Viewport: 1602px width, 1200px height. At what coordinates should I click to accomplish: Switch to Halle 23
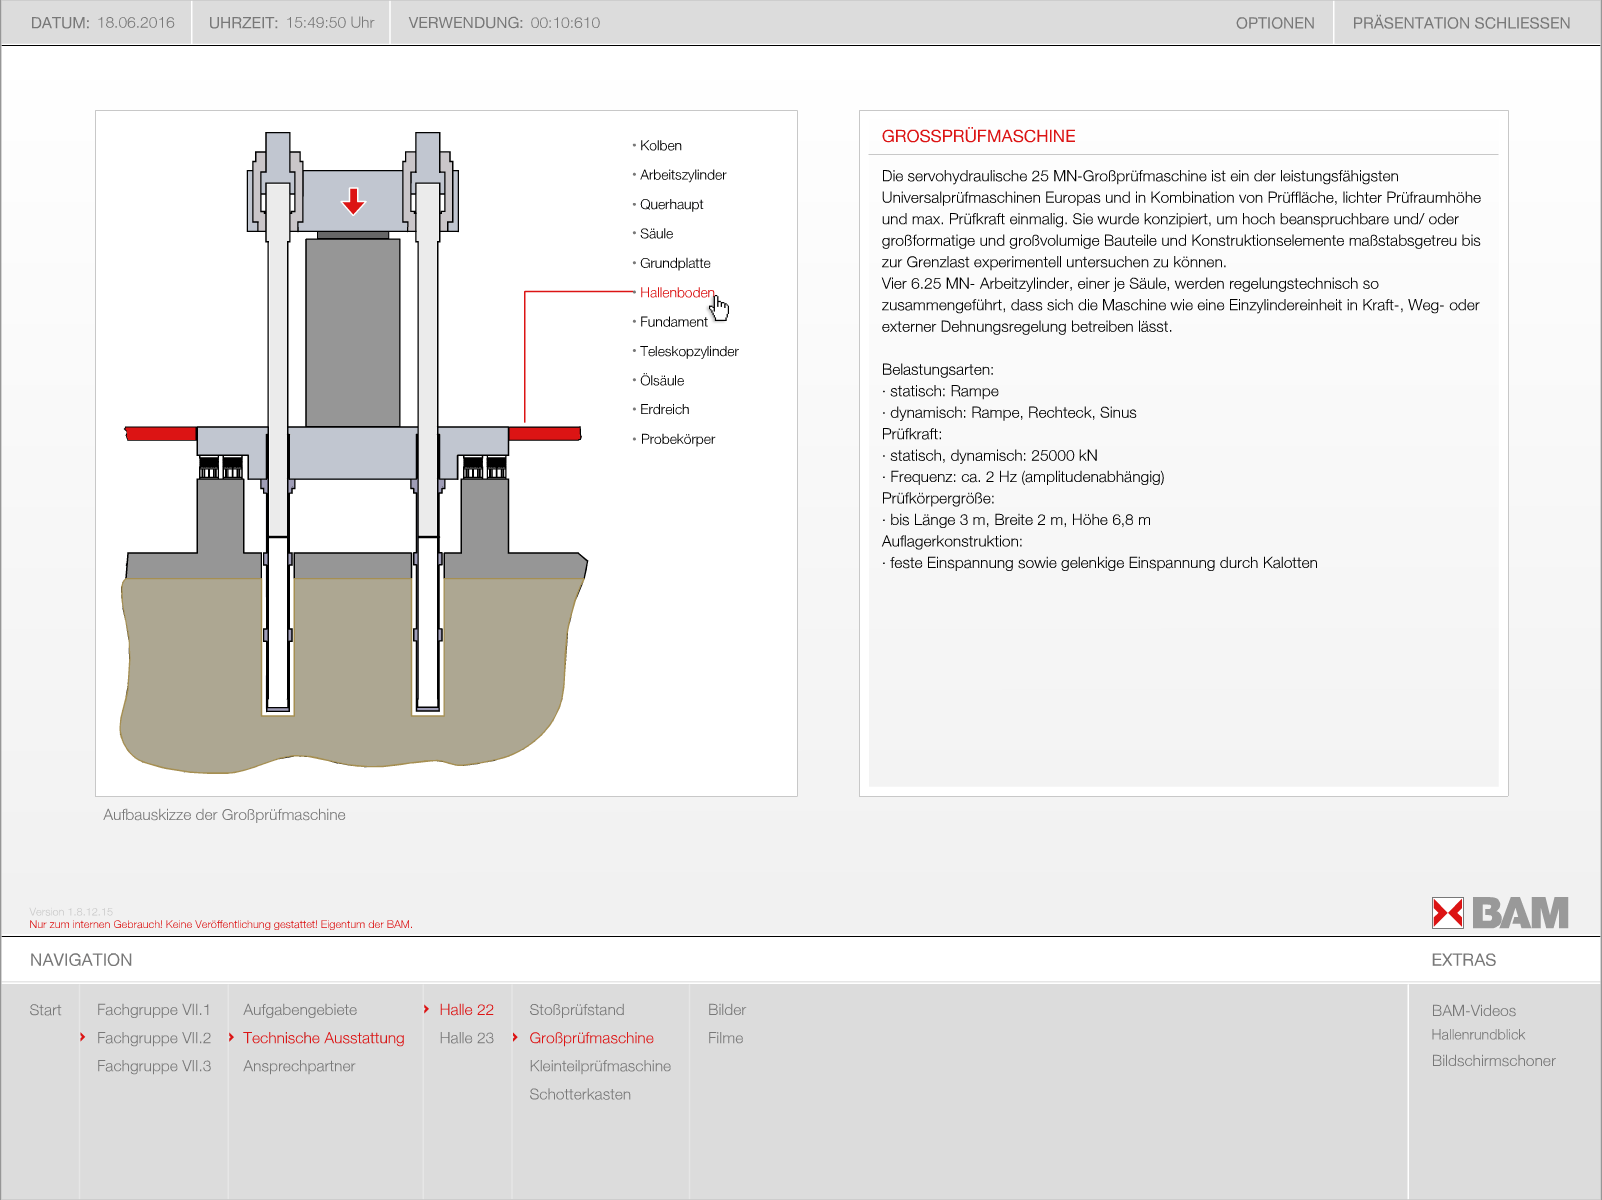[x=466, y=1038]
